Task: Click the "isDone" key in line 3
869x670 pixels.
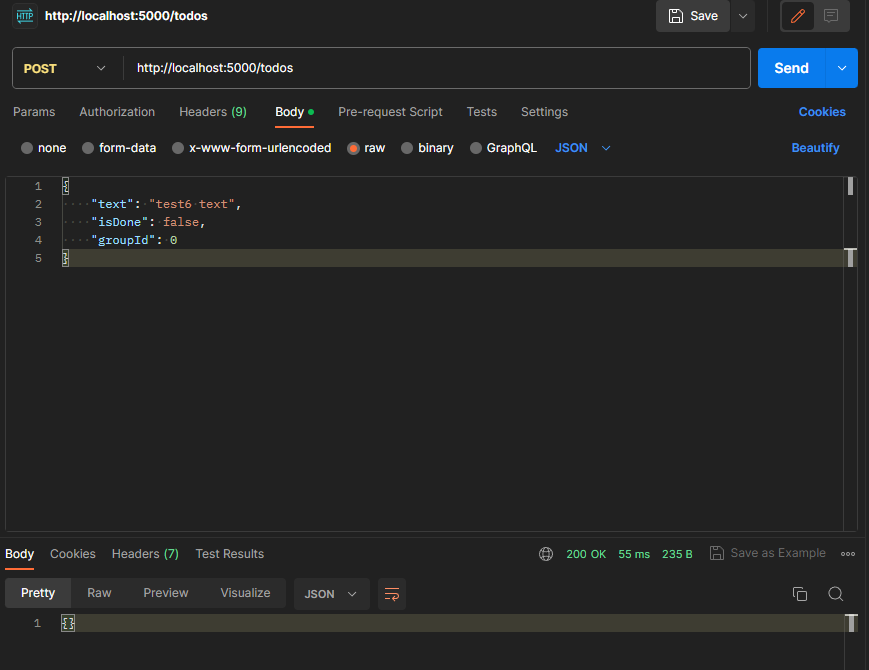Action: [120, 222]
